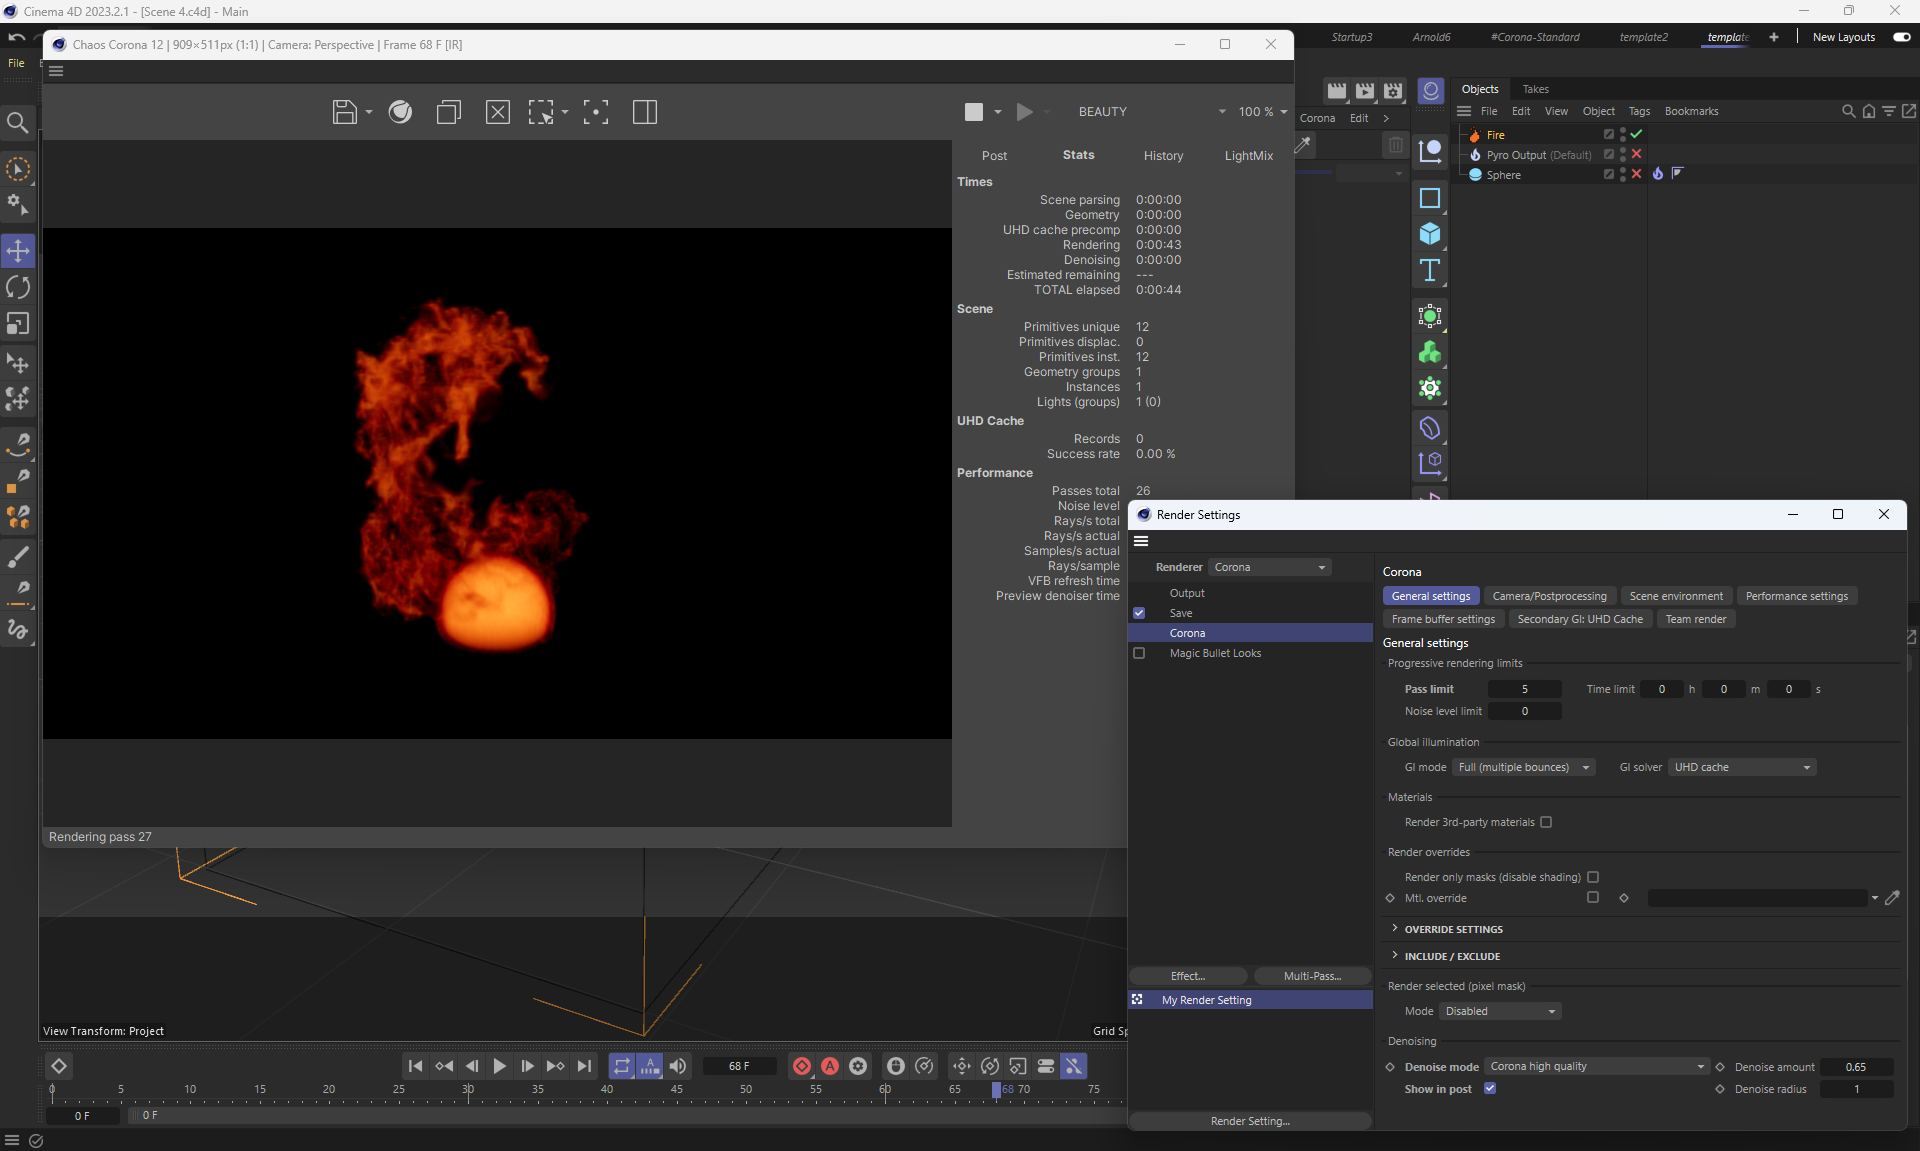
Task: Play the timeline animation forward
Action: click(499, 1066)
